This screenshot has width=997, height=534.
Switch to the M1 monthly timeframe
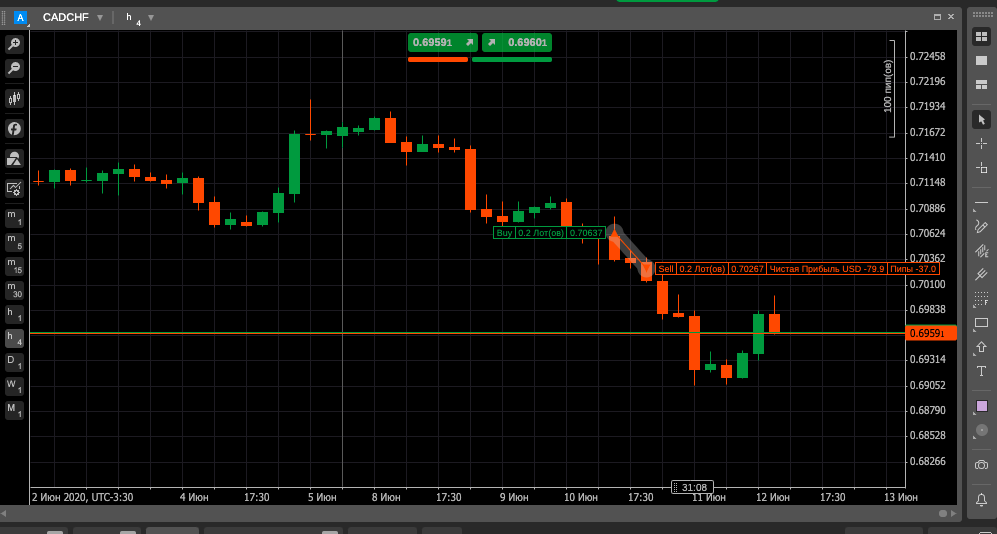14,411
